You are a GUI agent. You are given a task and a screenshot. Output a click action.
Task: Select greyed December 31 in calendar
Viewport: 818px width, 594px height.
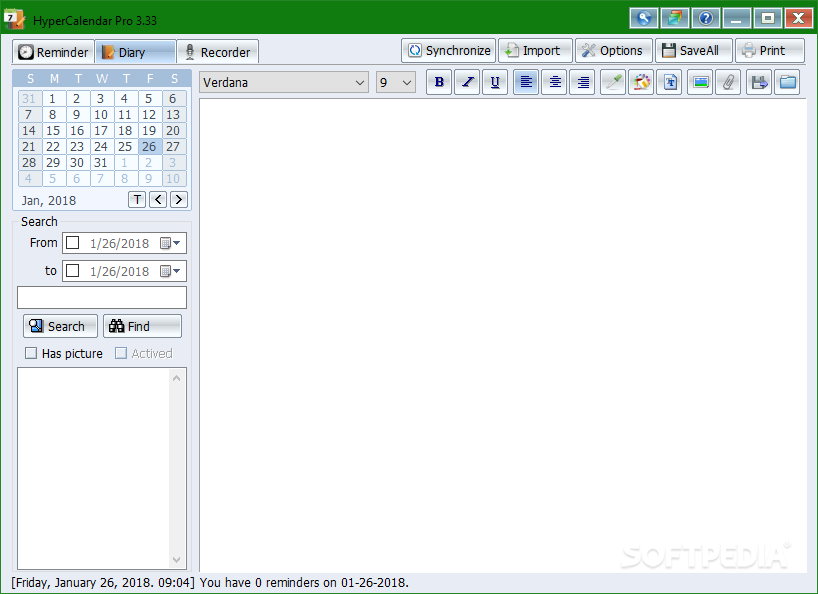29,99
